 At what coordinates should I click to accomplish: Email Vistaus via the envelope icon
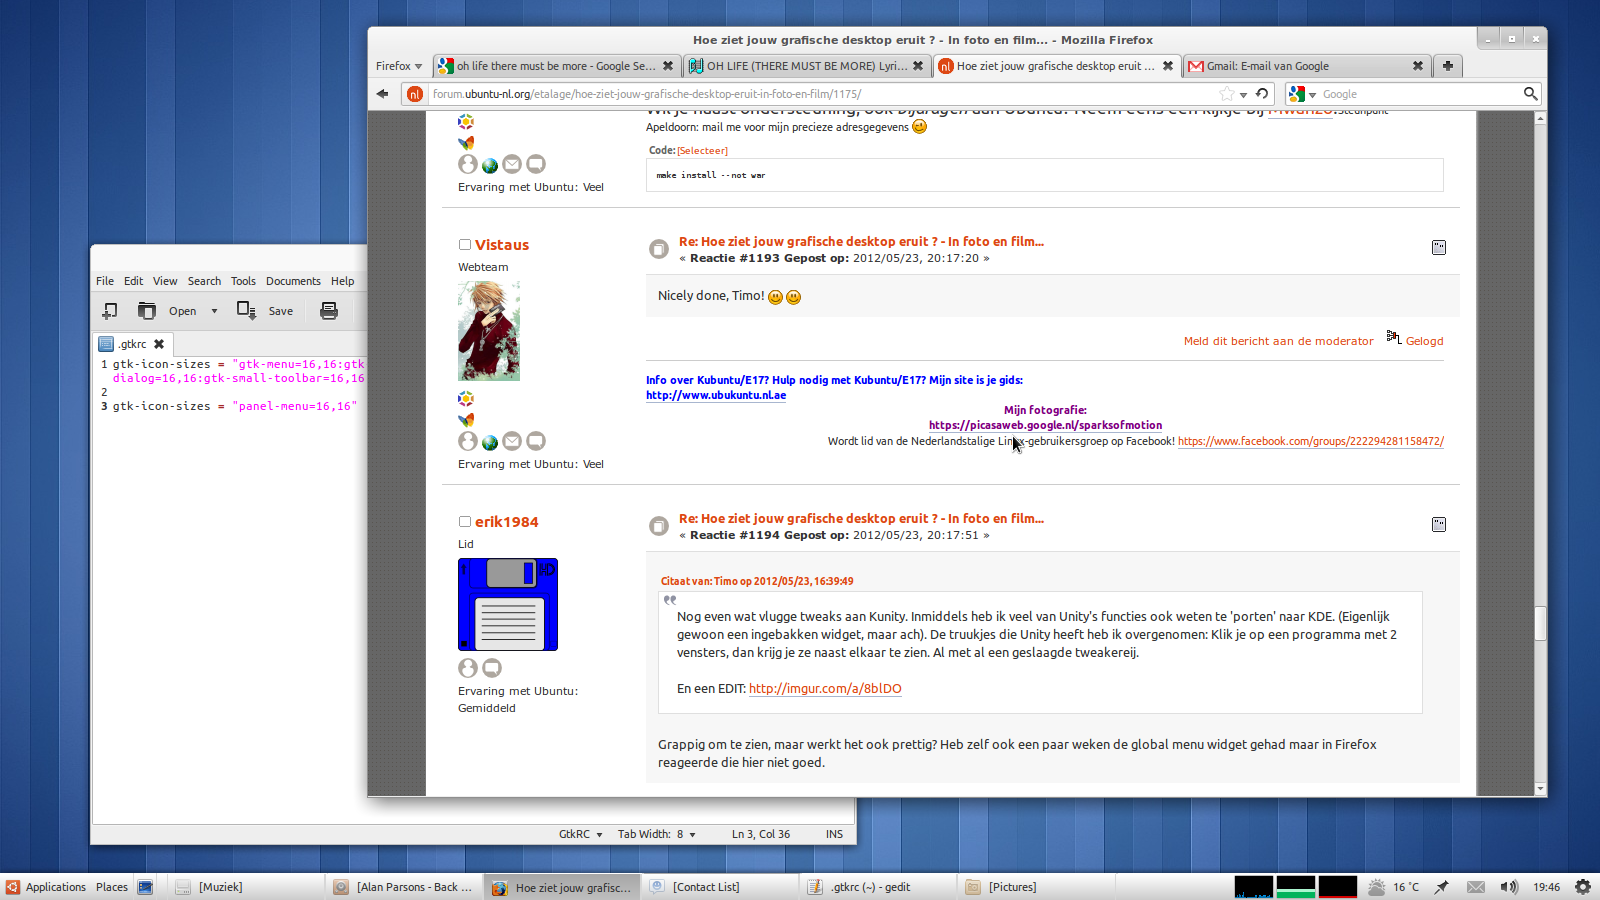pyautogui.click(x=512, y=441)
